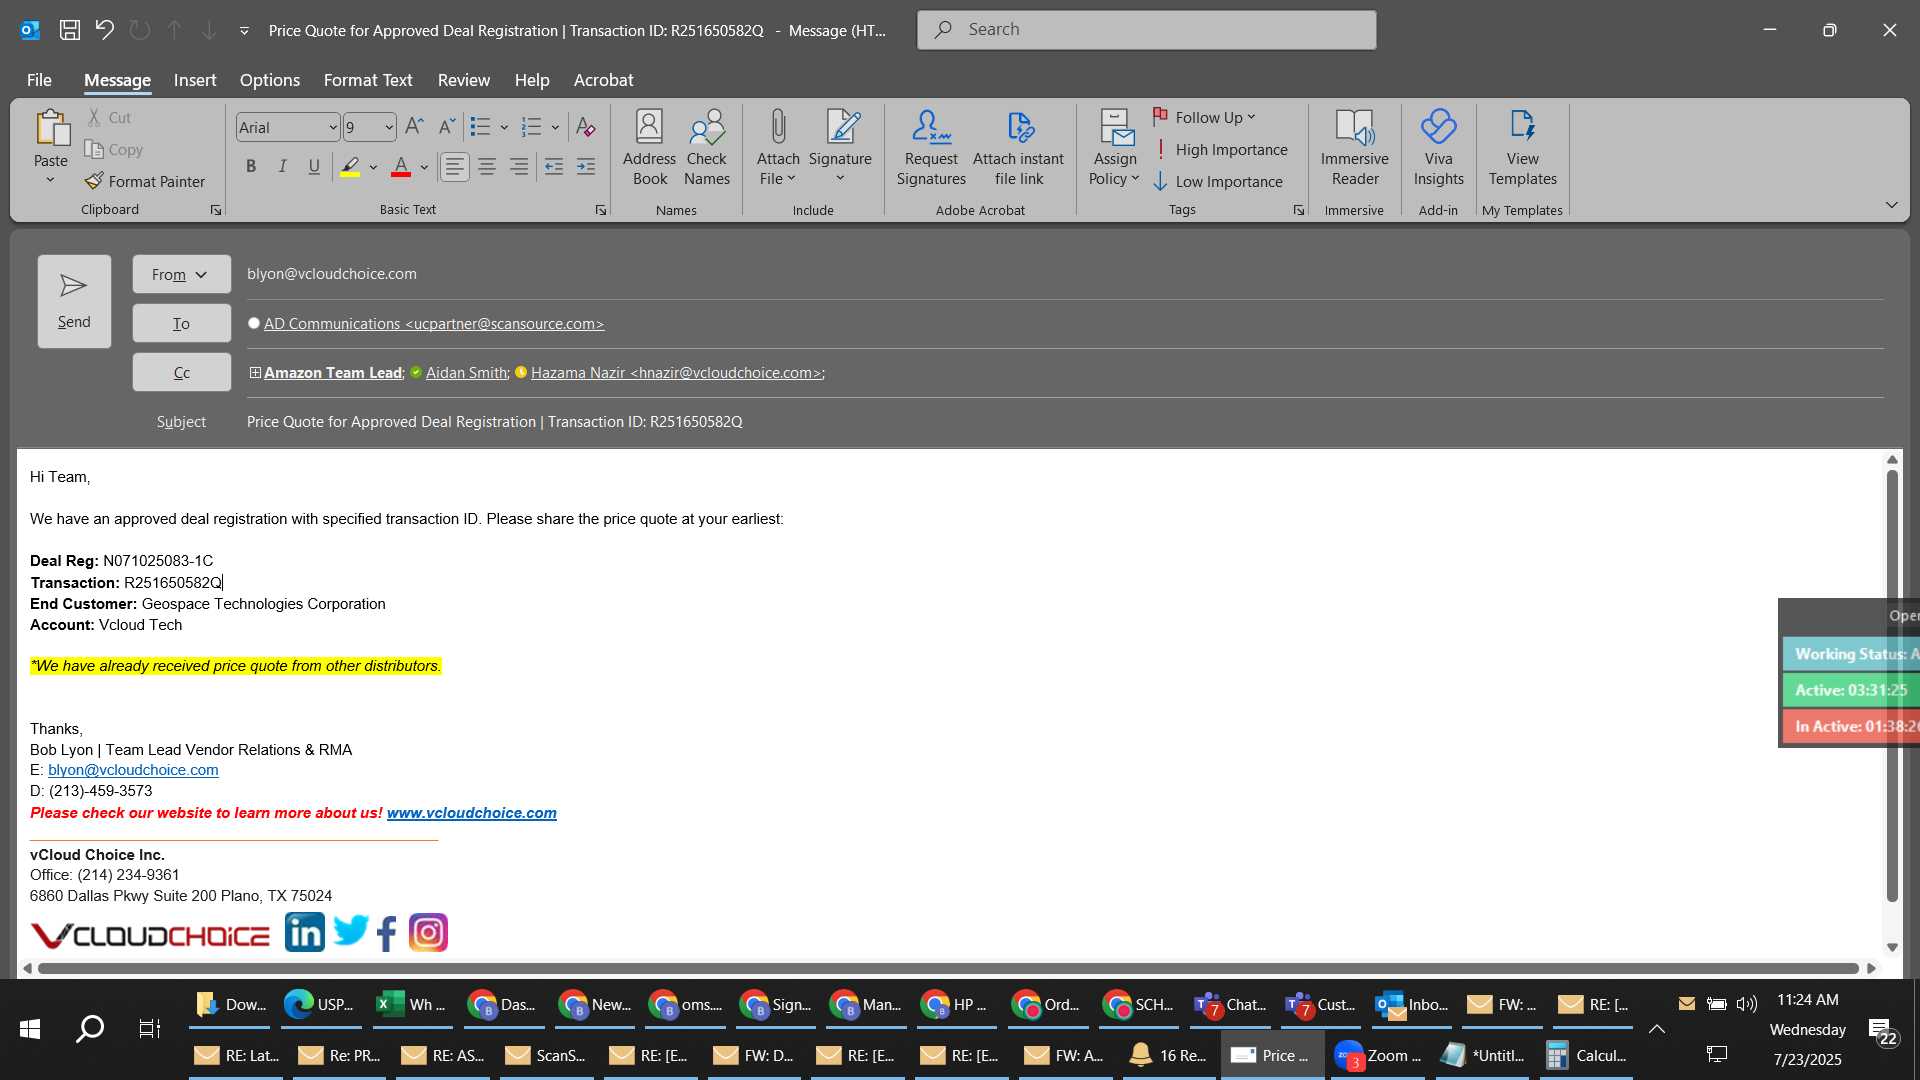Run Check Names
1920x1080 pixels.
[x=707, y=148]
